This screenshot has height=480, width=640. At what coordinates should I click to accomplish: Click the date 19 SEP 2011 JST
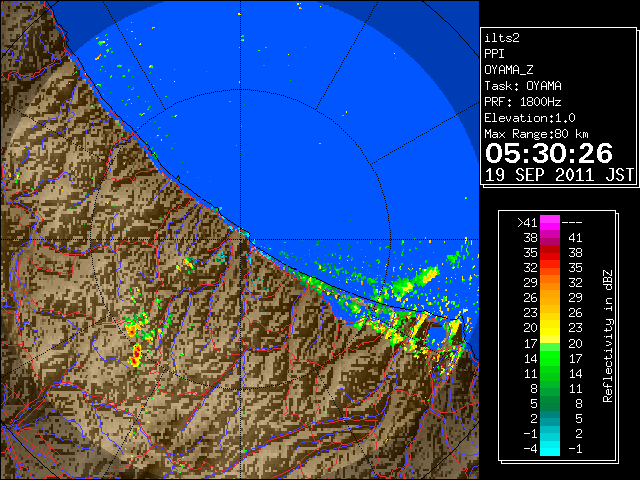pos(559,175)
